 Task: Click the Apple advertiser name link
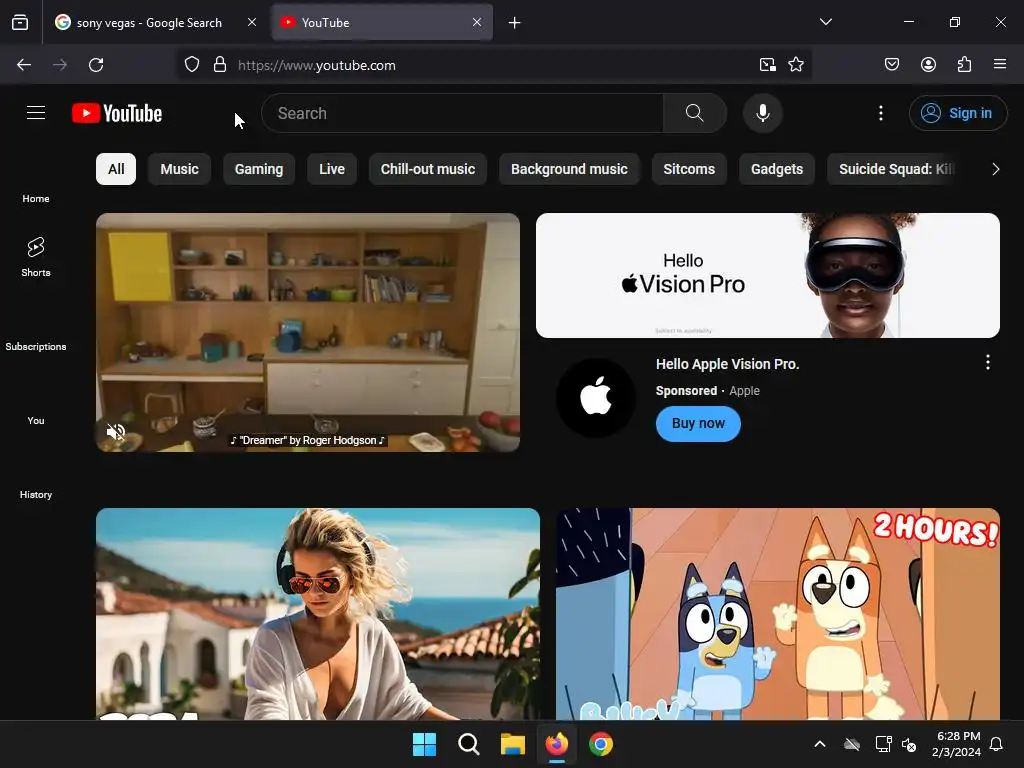[744, 391]
